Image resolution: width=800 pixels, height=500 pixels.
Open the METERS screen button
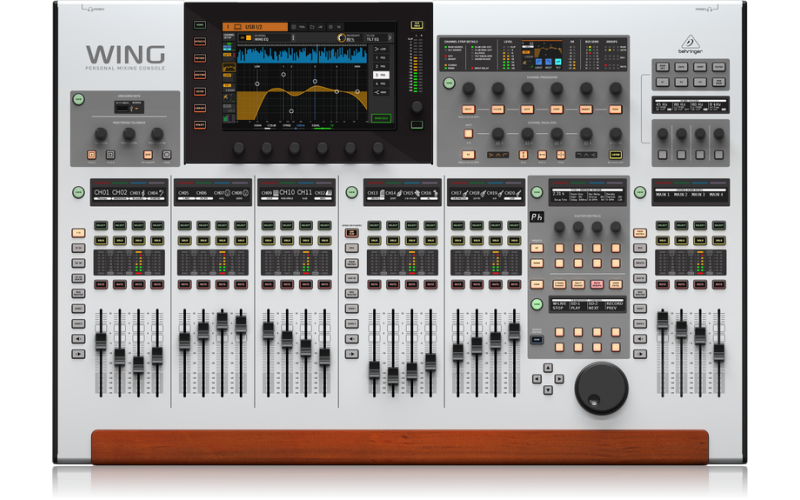(x=199, y=58)
